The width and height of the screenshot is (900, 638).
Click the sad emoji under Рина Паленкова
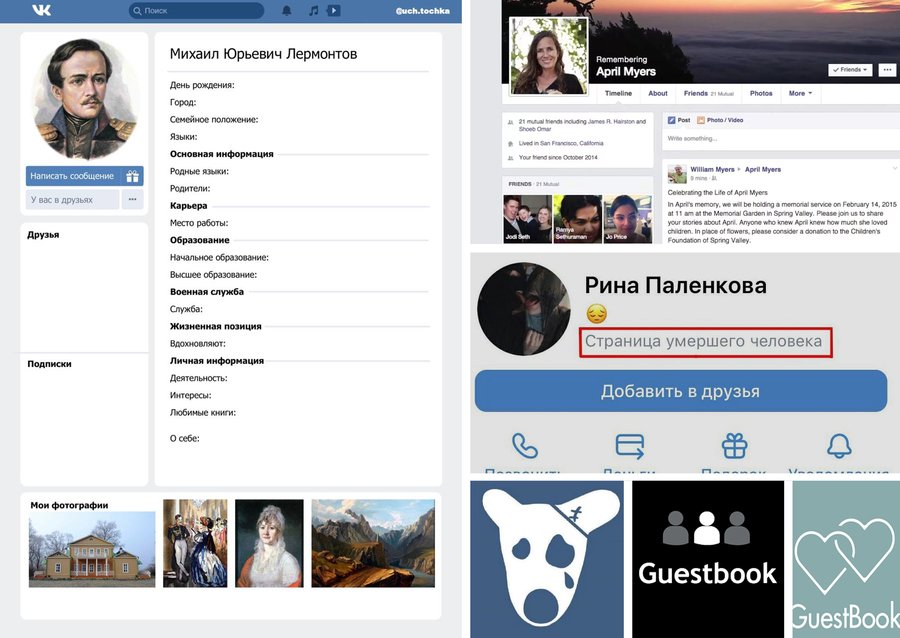click(596, 314)
